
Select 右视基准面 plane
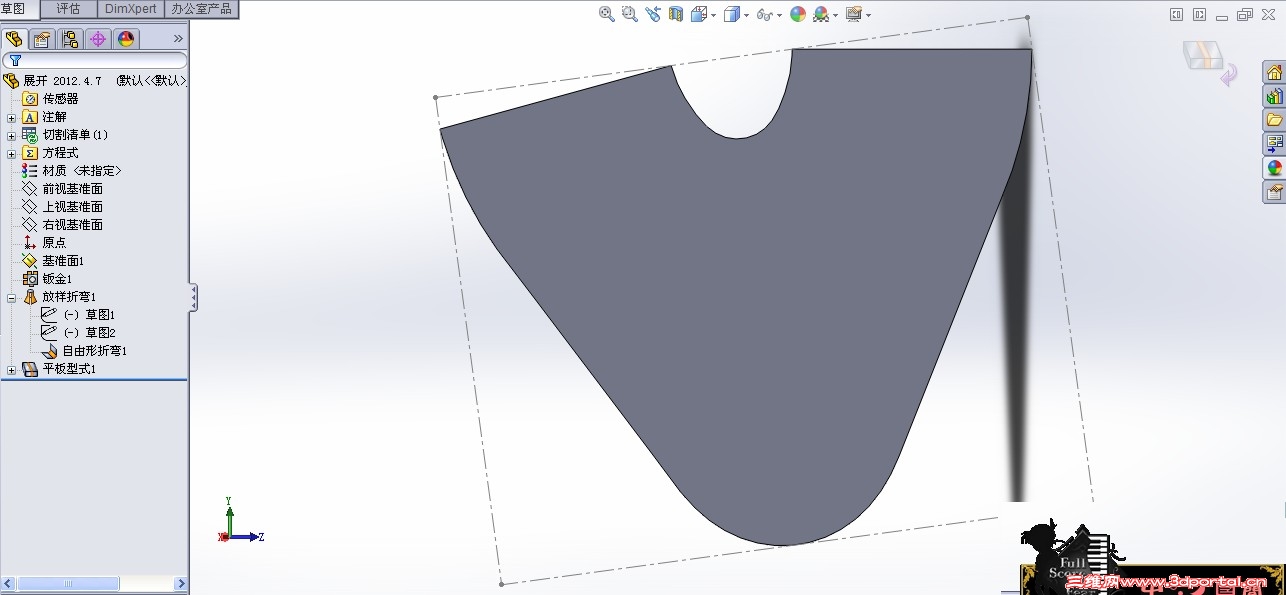coord(72,224)
